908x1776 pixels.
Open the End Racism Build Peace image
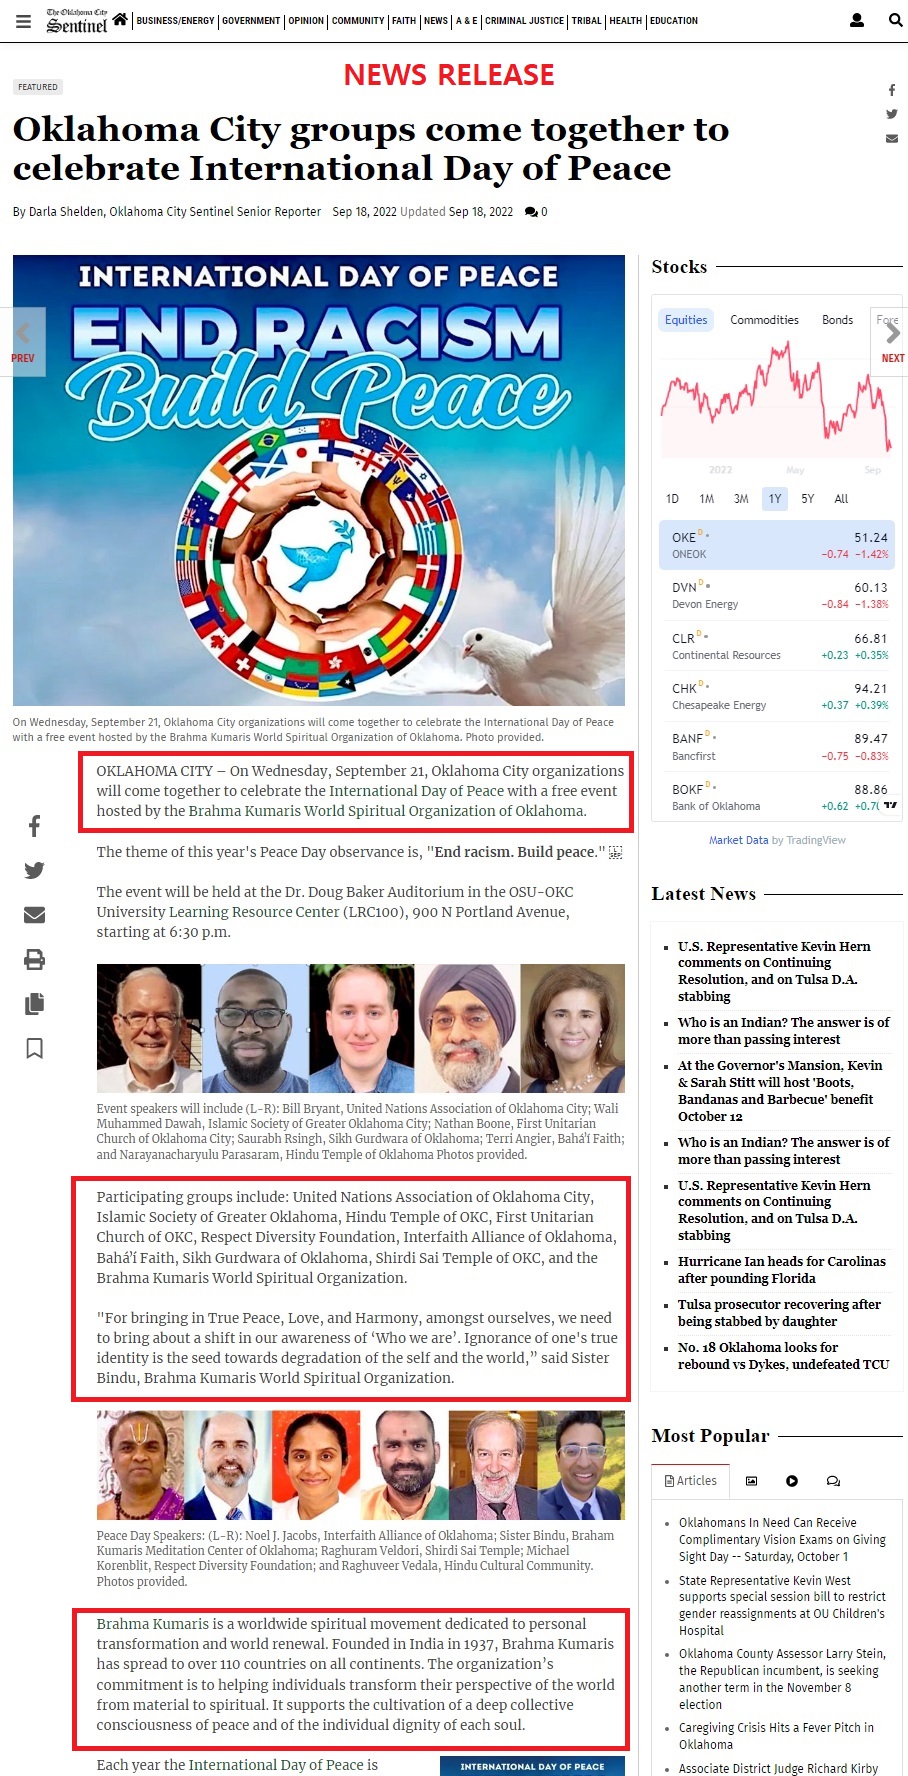pyautogui.click(x=319, y=480)
